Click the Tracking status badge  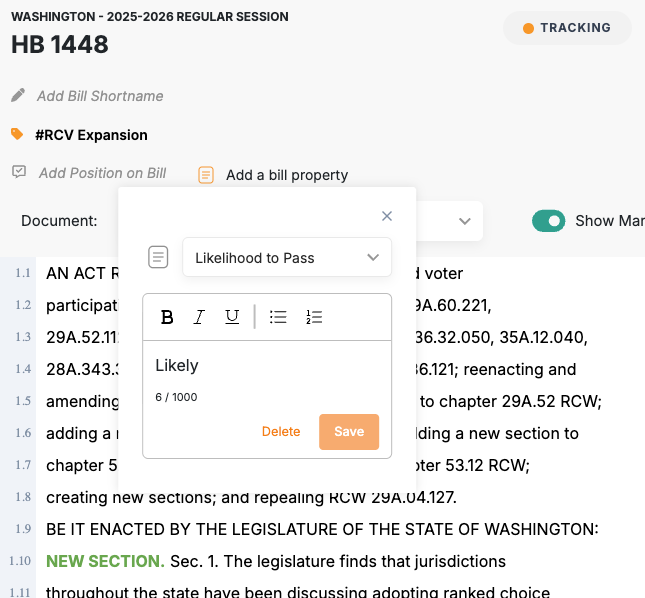(x=567, y=28)
